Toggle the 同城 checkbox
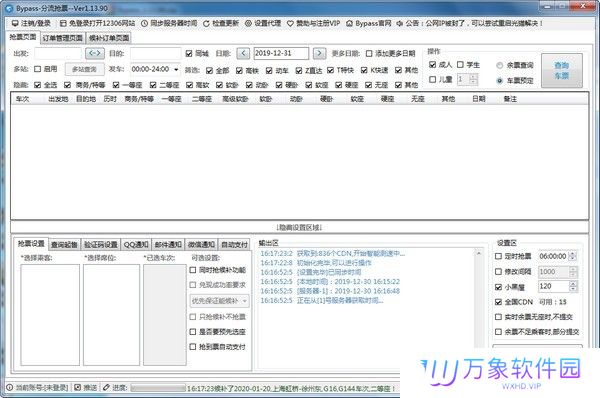The image size is (600, 398). 189,54
